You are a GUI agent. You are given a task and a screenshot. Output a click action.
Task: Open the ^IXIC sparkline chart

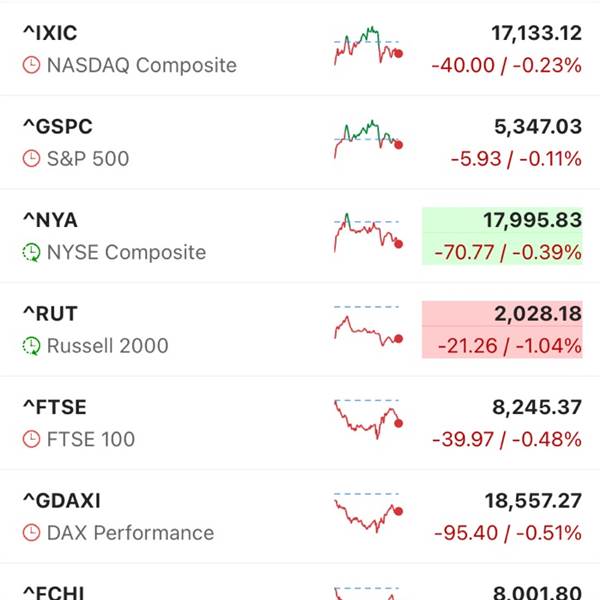tap(368, 46)
